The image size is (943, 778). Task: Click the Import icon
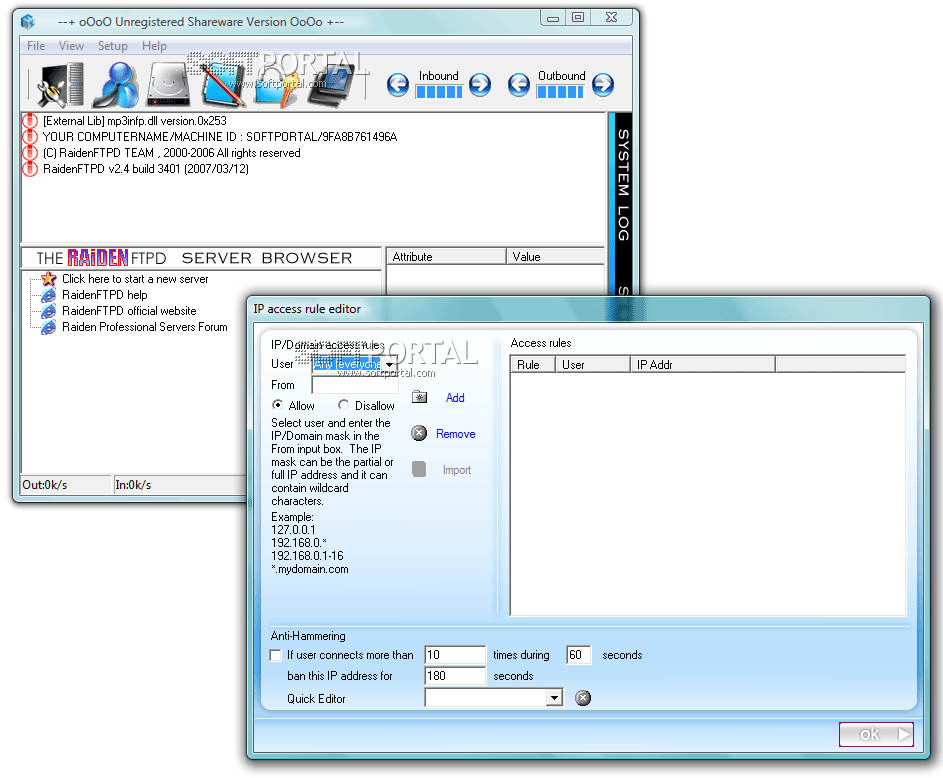(419, 469)
